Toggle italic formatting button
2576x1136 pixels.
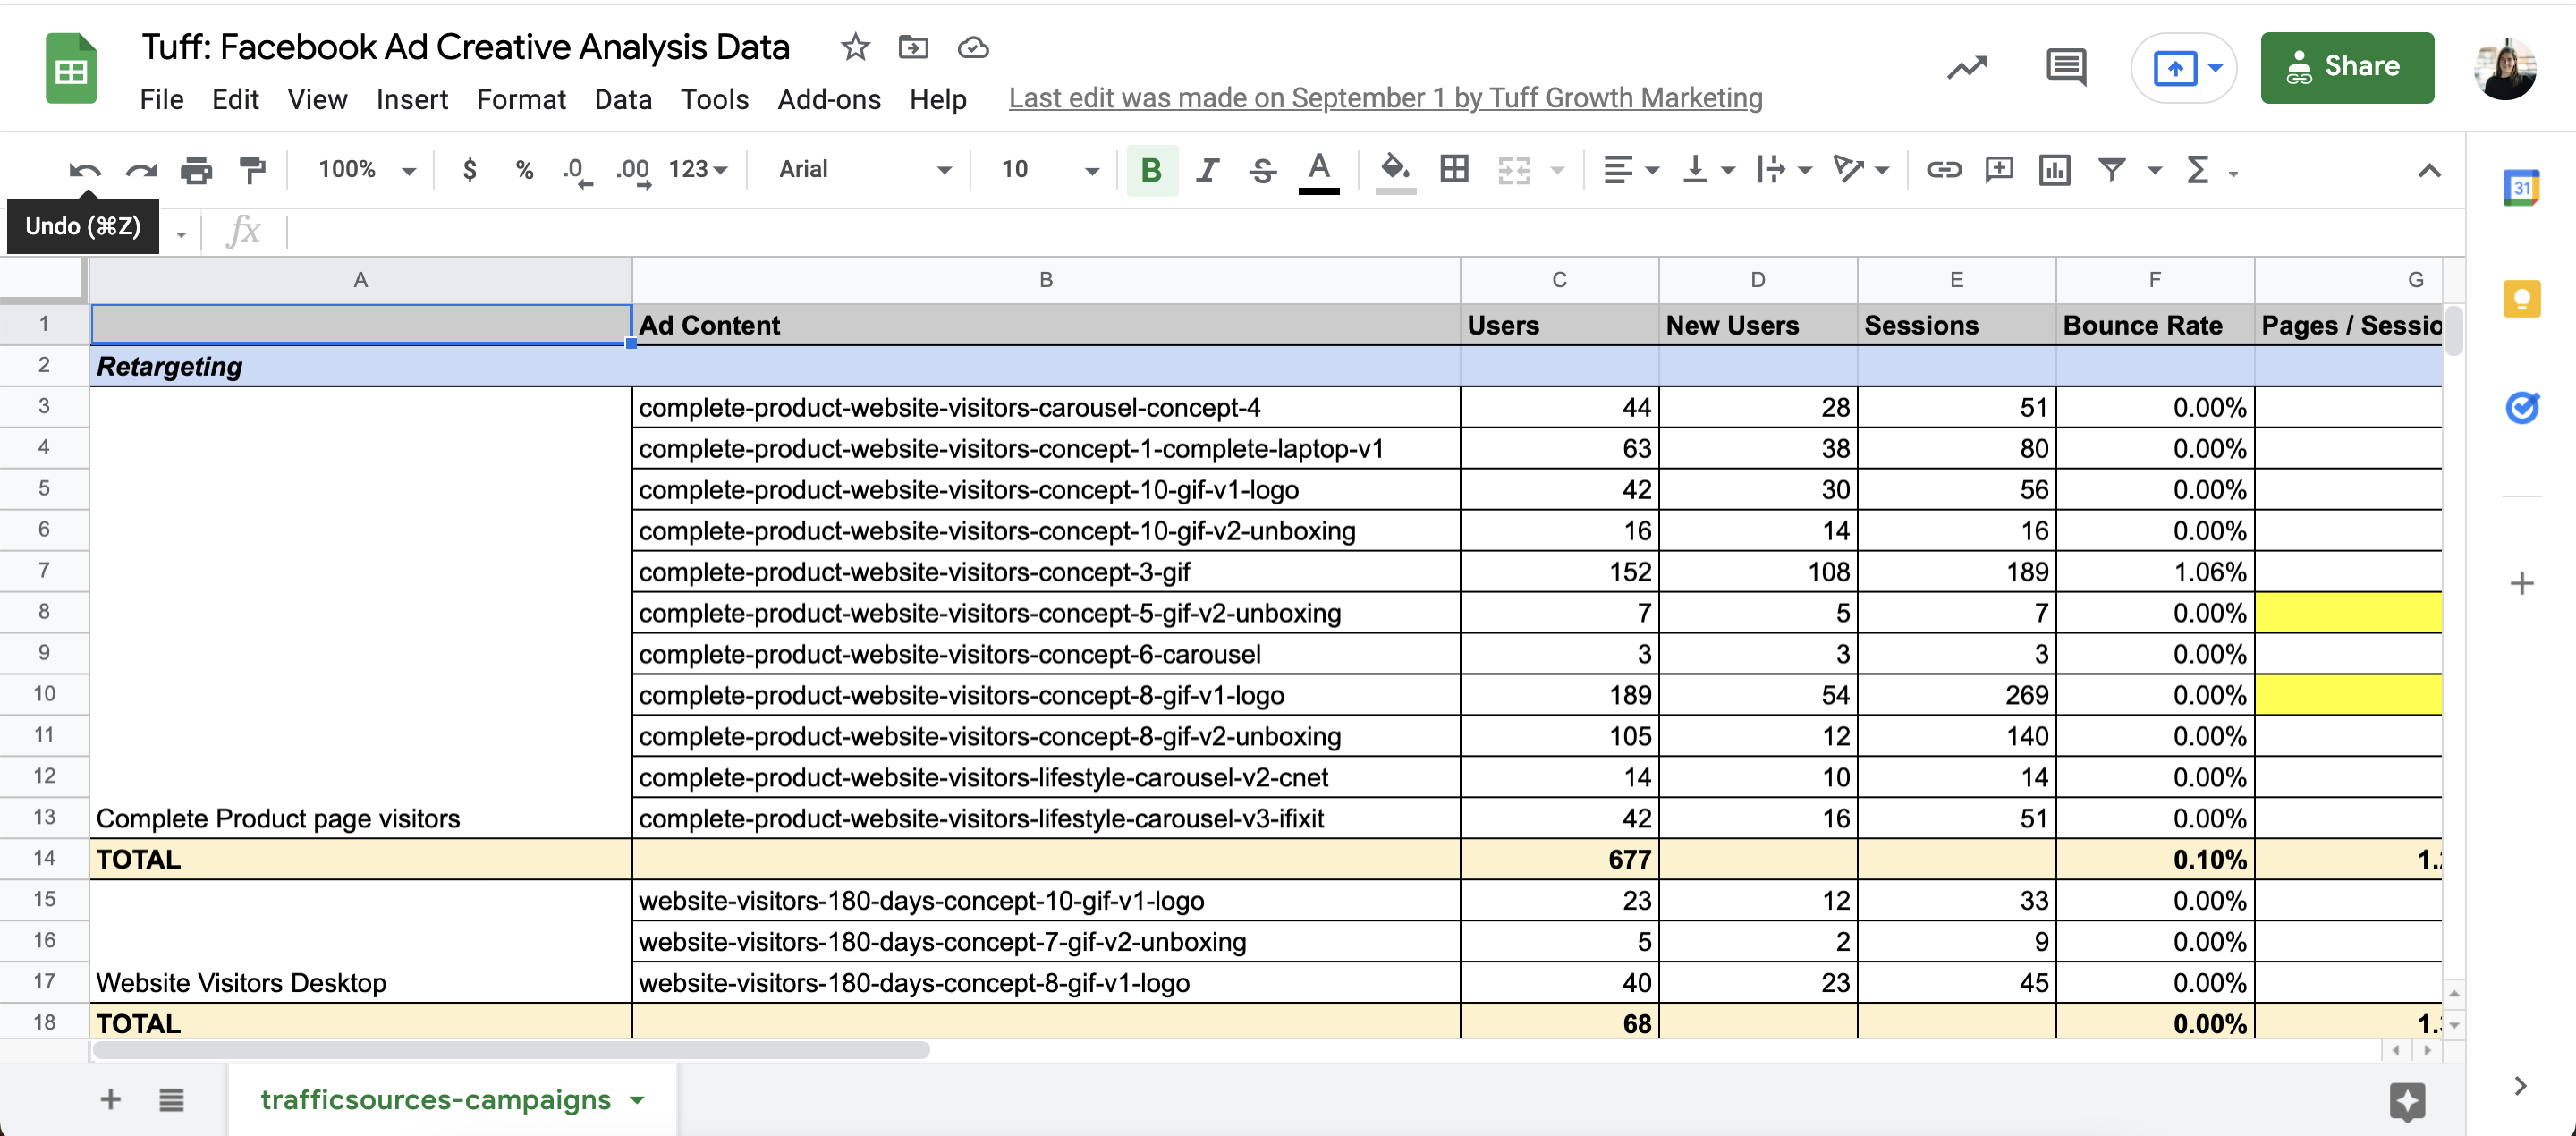coord(1207,170)
